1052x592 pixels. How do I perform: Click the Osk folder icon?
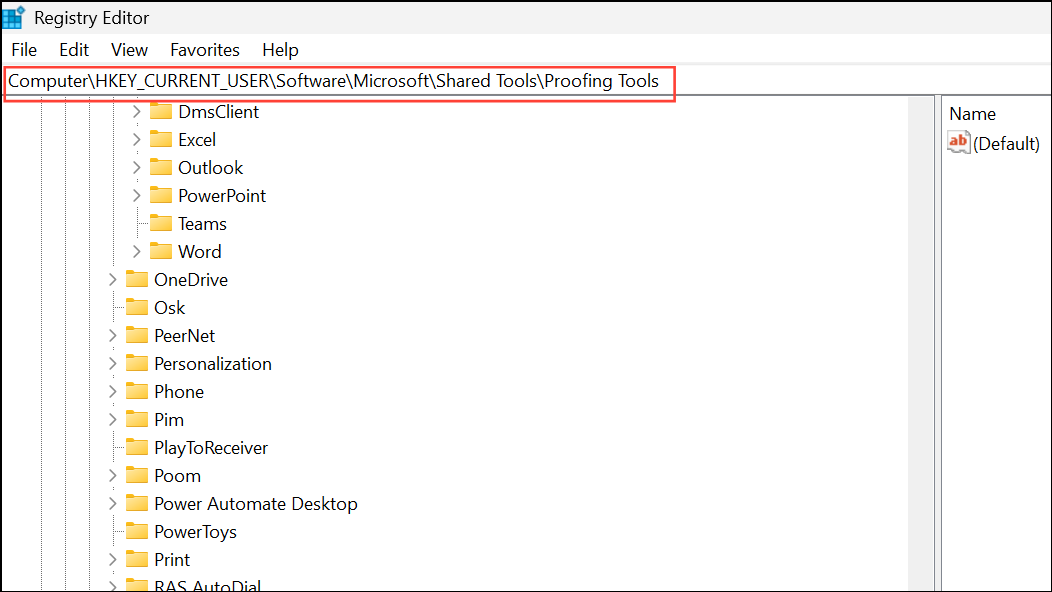tap(137, 307)
